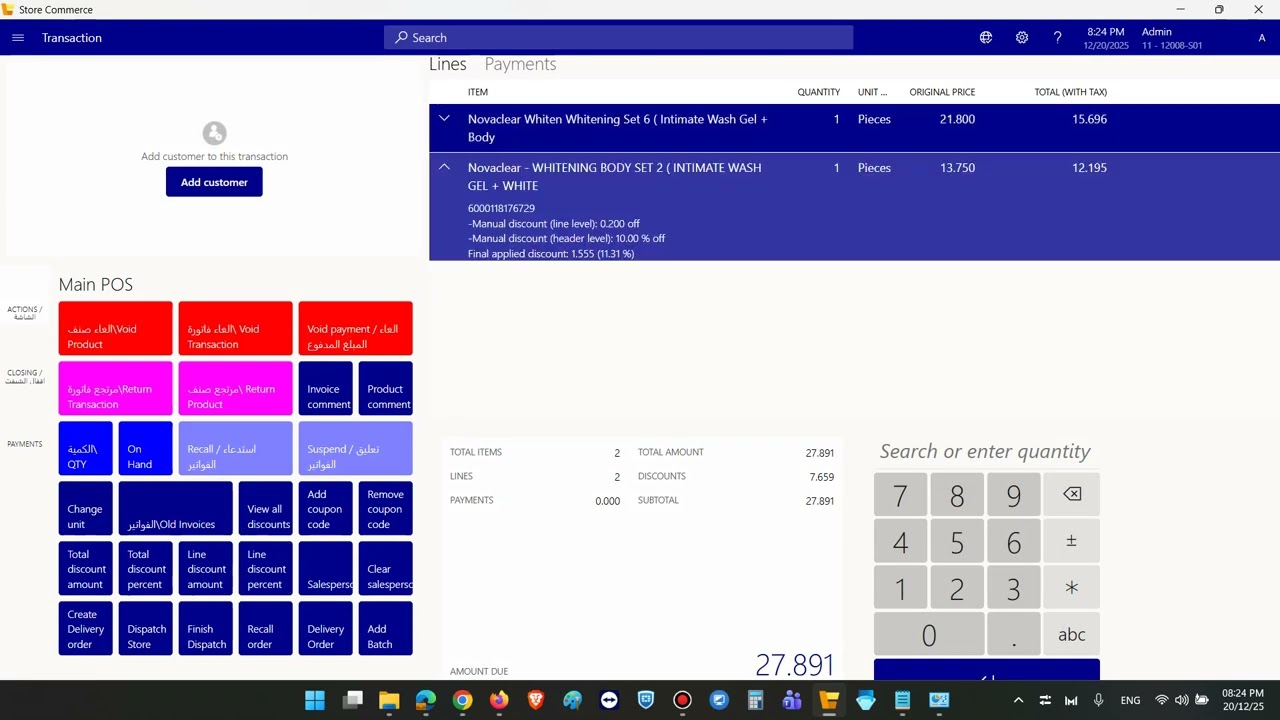The height and width of the screenshot is (720, 1280).
Task: Select CLOSING button grid category
Action: (x=24, y=376)
